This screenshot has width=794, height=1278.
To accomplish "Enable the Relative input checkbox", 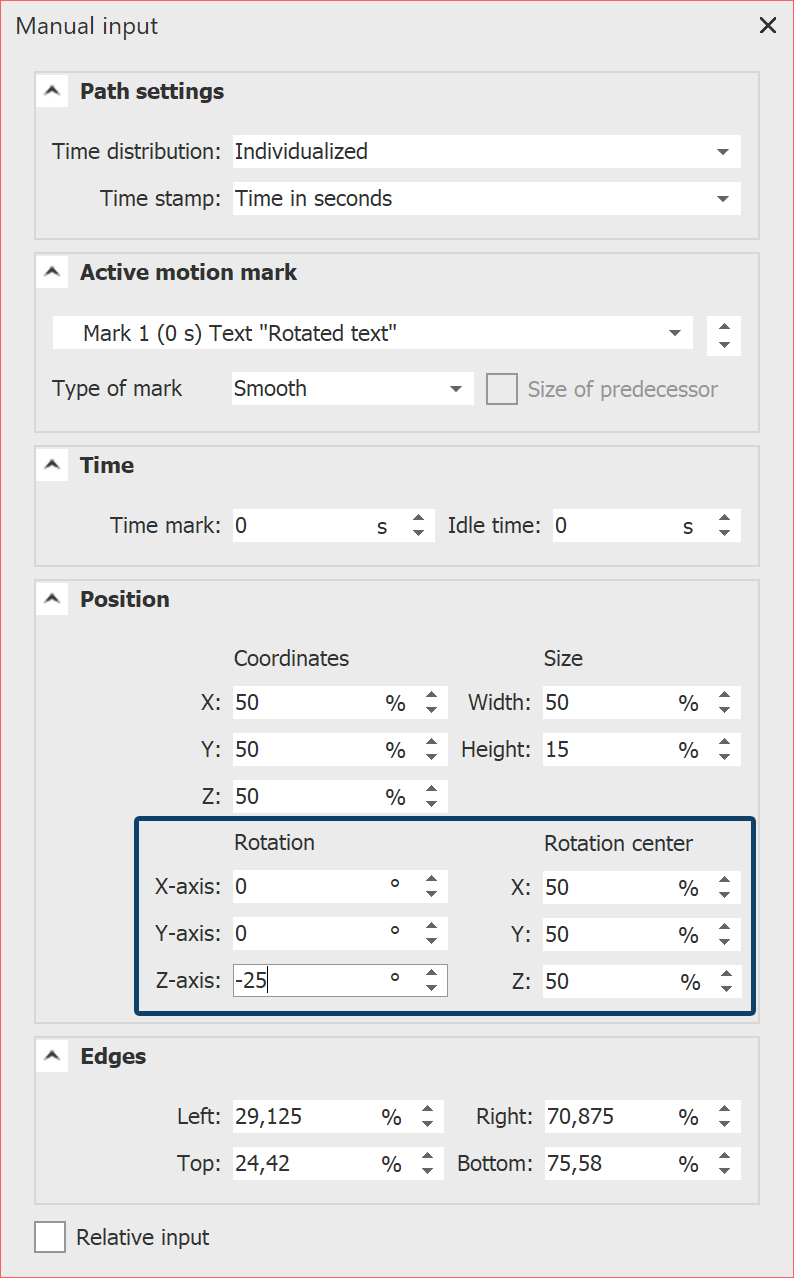I will coord(50,1237).
